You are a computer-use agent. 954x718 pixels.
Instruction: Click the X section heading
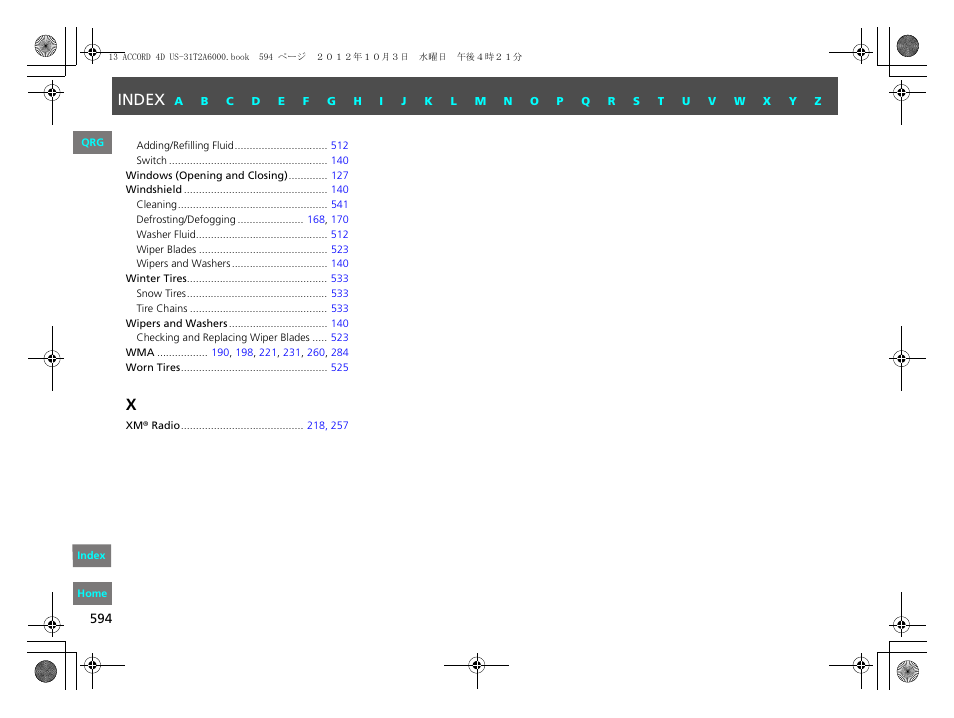(131, 405)
